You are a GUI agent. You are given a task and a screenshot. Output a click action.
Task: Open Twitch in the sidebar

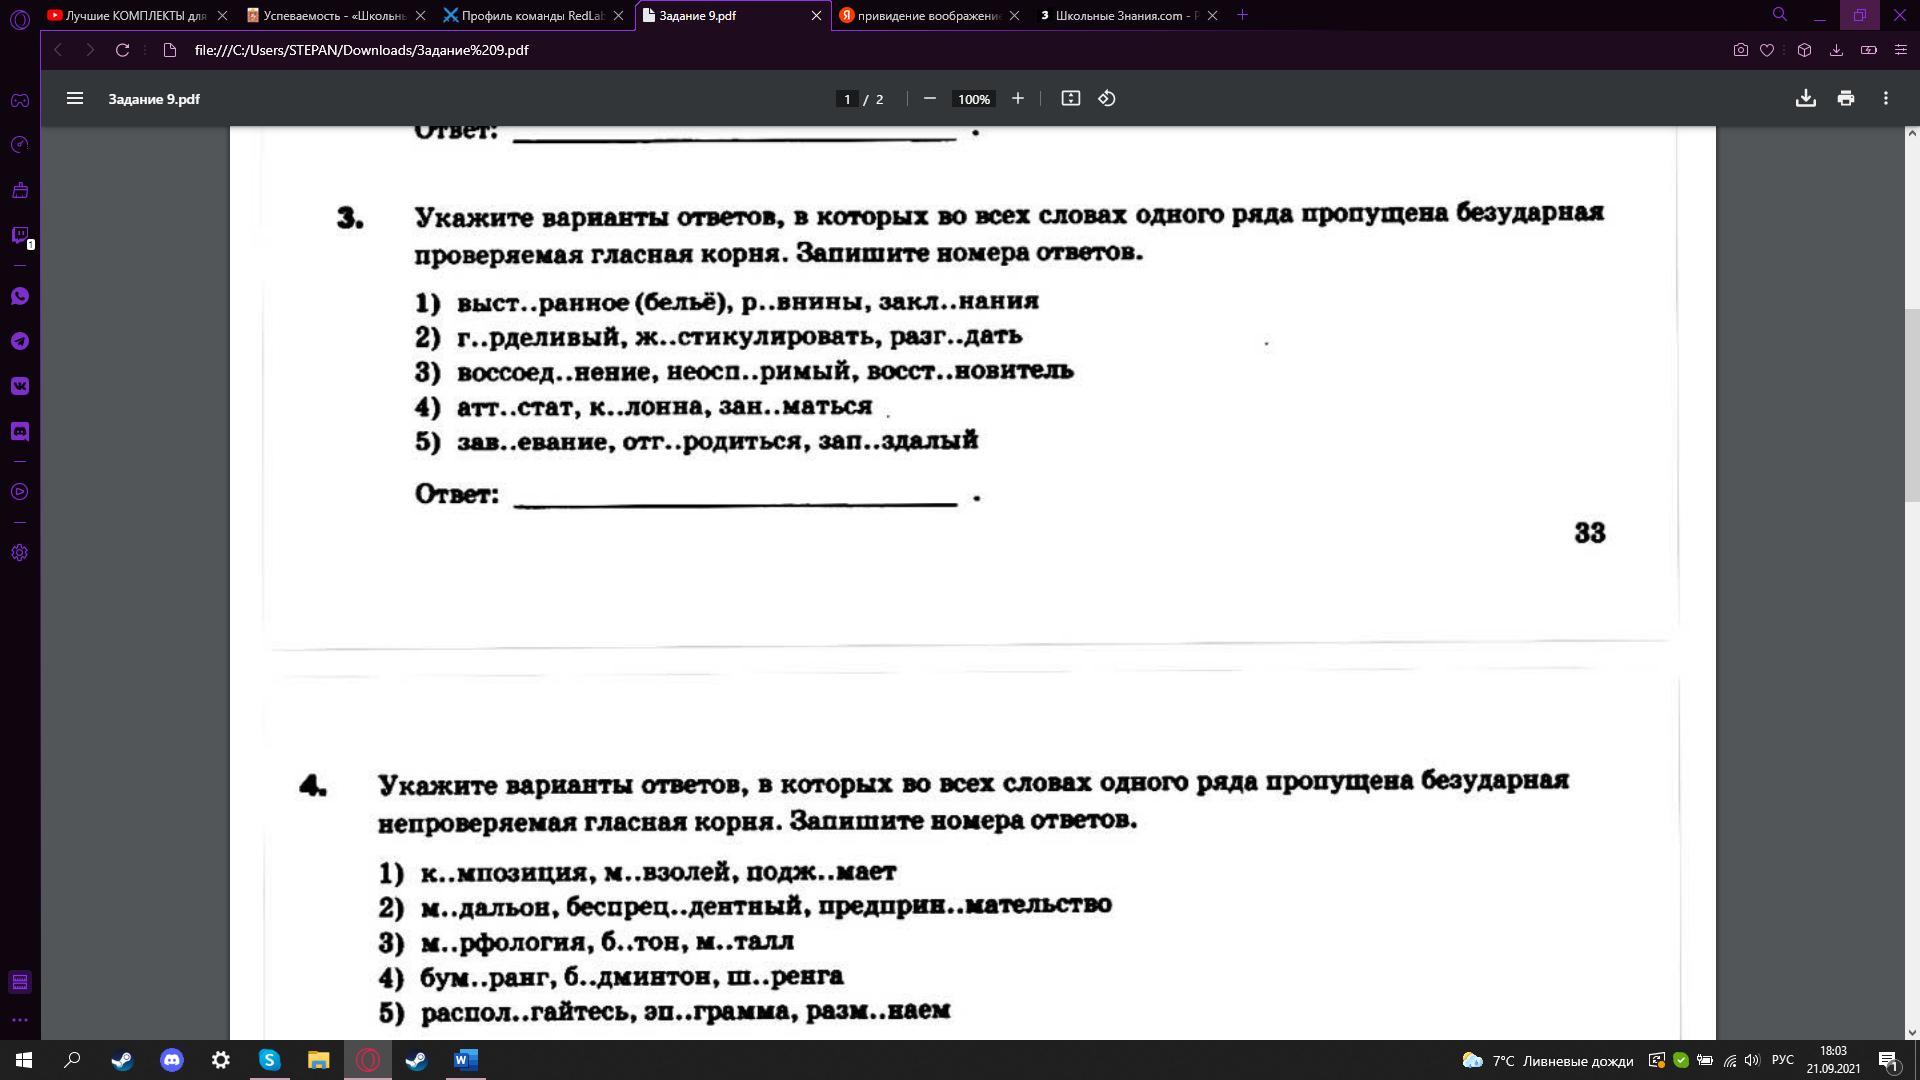(x=20, y=236)
